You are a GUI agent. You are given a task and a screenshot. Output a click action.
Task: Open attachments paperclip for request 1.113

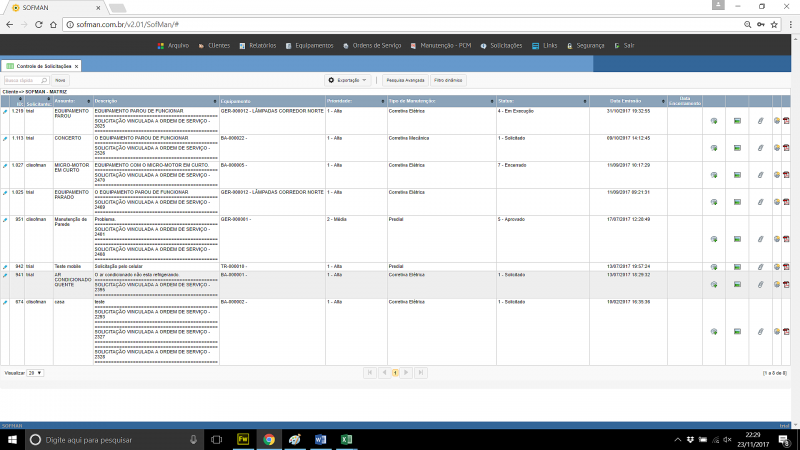click(x=760, y=148)
